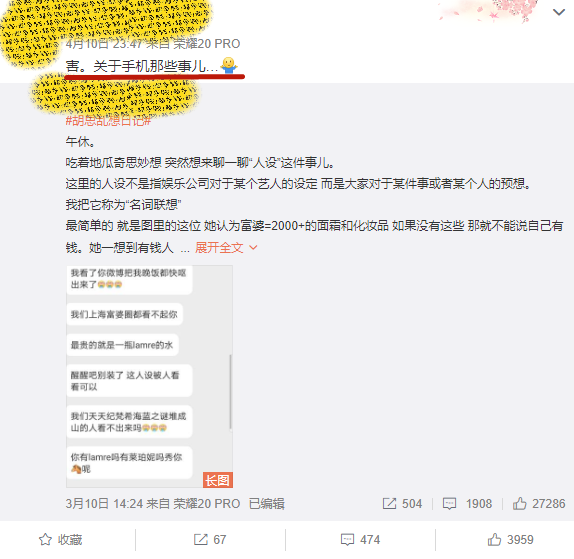Open the long chat screenshot thumbnail
The width and height of the screenshot is (574, 559).
tap(149, 376)
